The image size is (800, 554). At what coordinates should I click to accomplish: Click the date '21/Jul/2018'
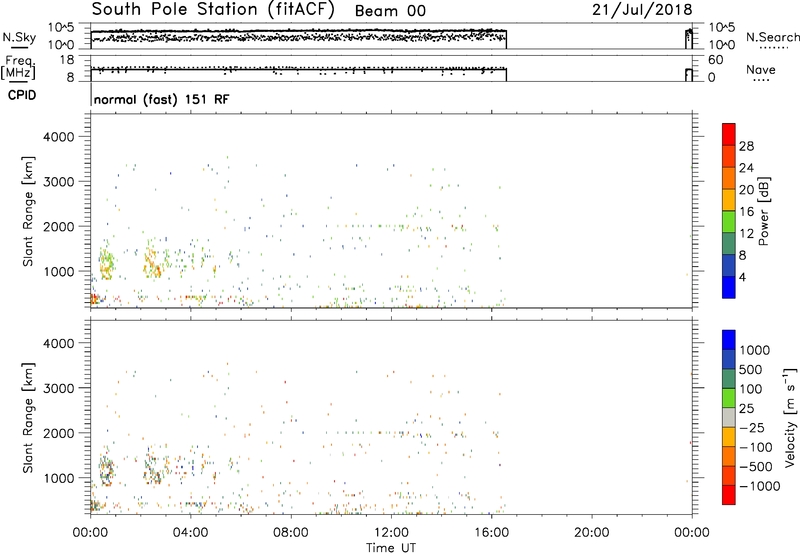pos(642,10)
